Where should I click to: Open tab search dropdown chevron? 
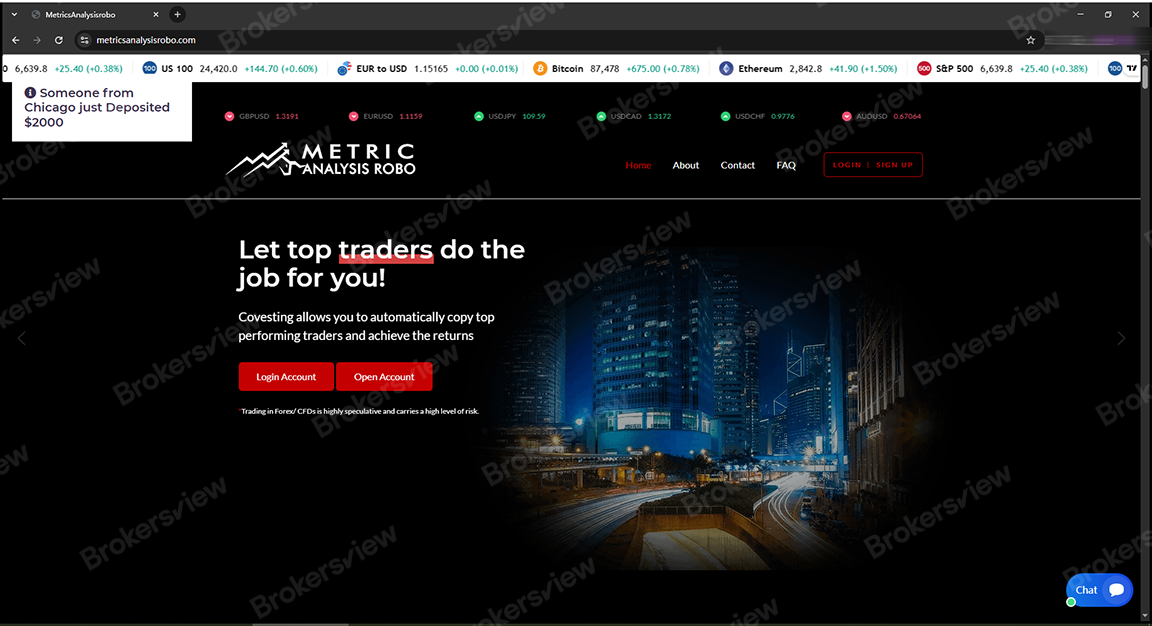(x=14, y=15)
